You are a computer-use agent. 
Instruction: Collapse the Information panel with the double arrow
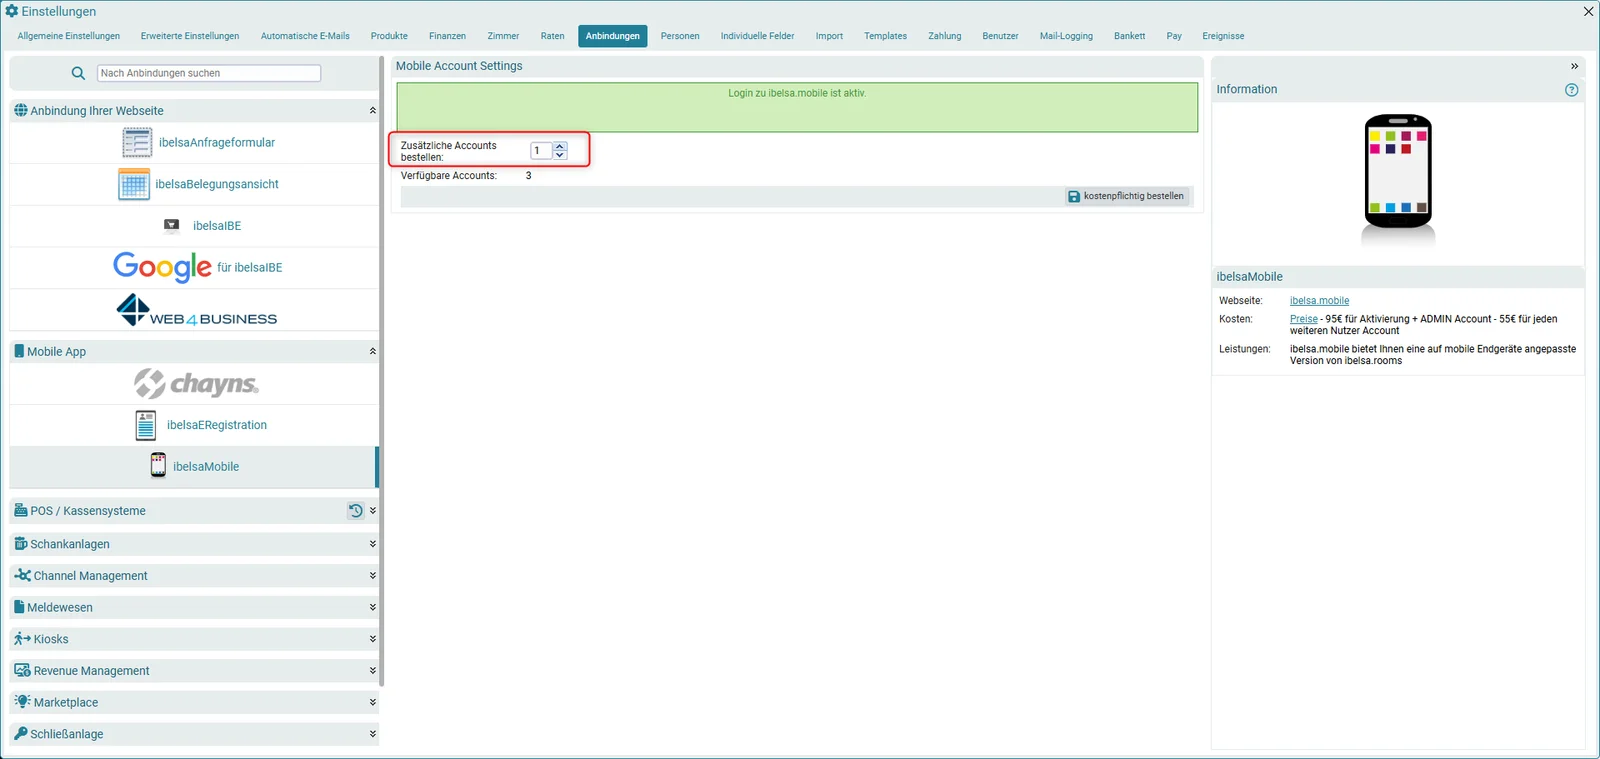pos(1574,66)
